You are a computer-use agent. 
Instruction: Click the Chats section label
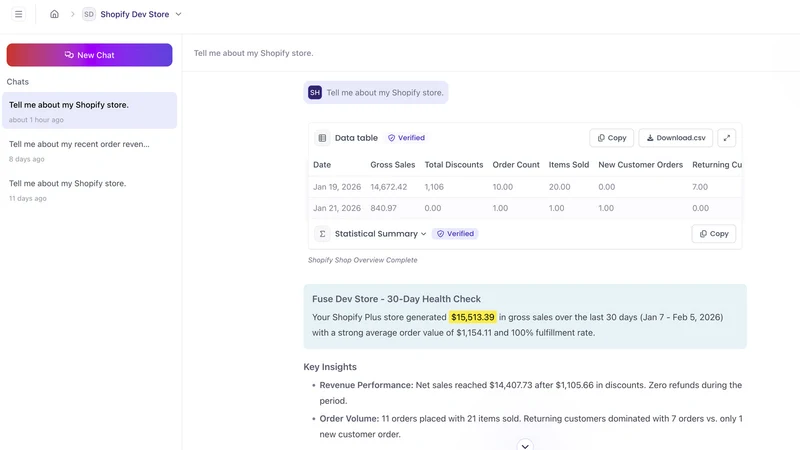pyautogui.click(x=18, y=82)
